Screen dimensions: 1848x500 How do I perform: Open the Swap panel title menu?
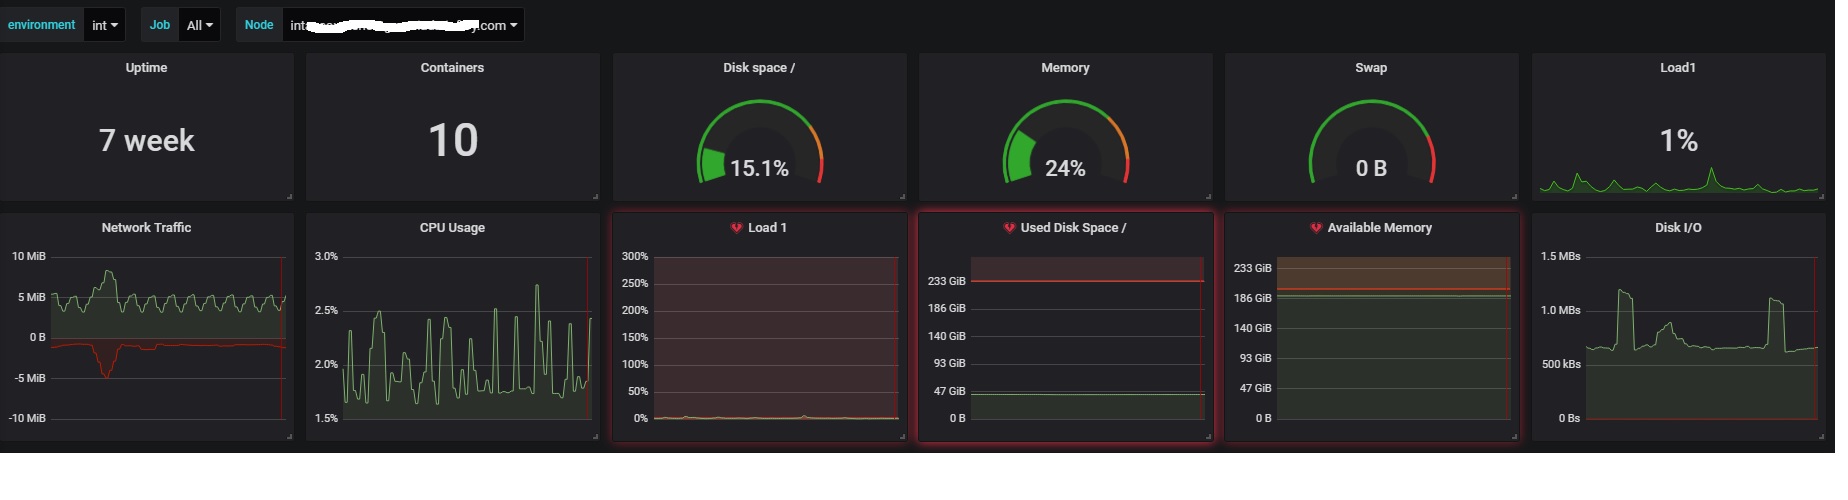pos(1371,68)
